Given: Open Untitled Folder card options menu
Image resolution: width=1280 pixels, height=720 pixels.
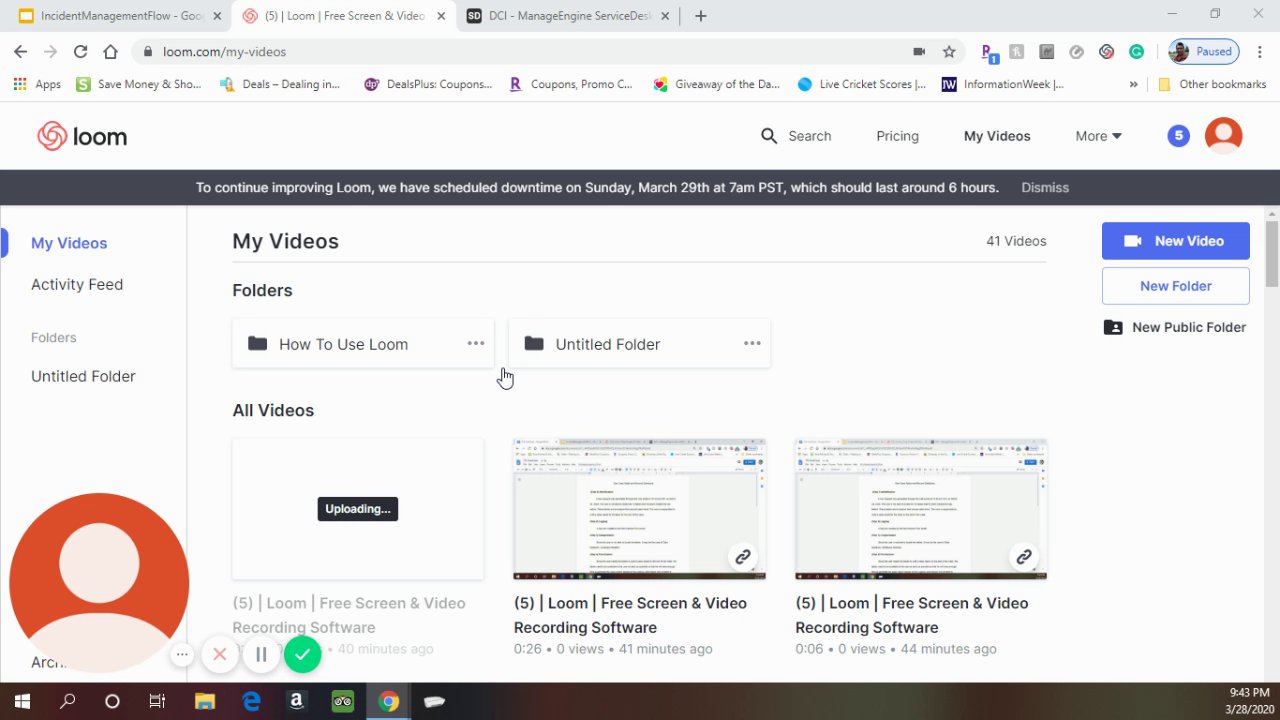Looking at the screenshot, I should coord(752,343).
